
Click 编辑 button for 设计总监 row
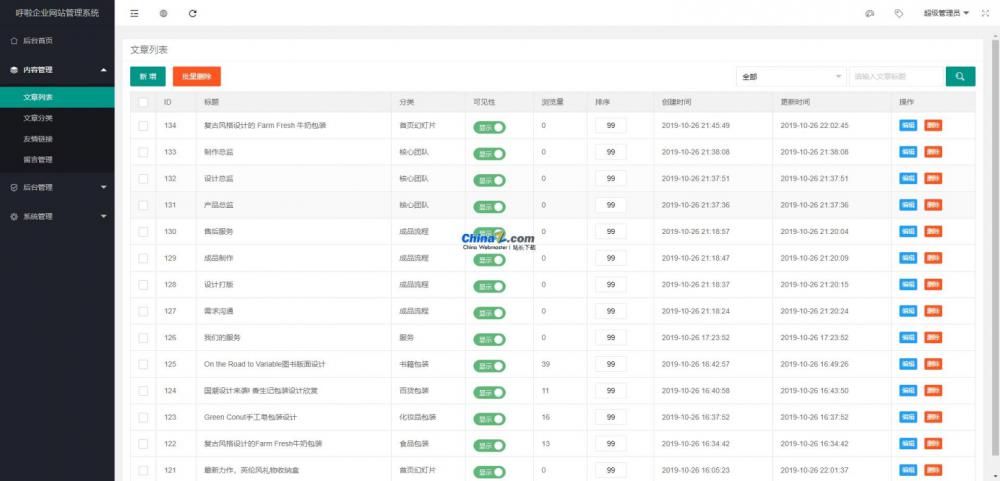(x=908, y=179)
